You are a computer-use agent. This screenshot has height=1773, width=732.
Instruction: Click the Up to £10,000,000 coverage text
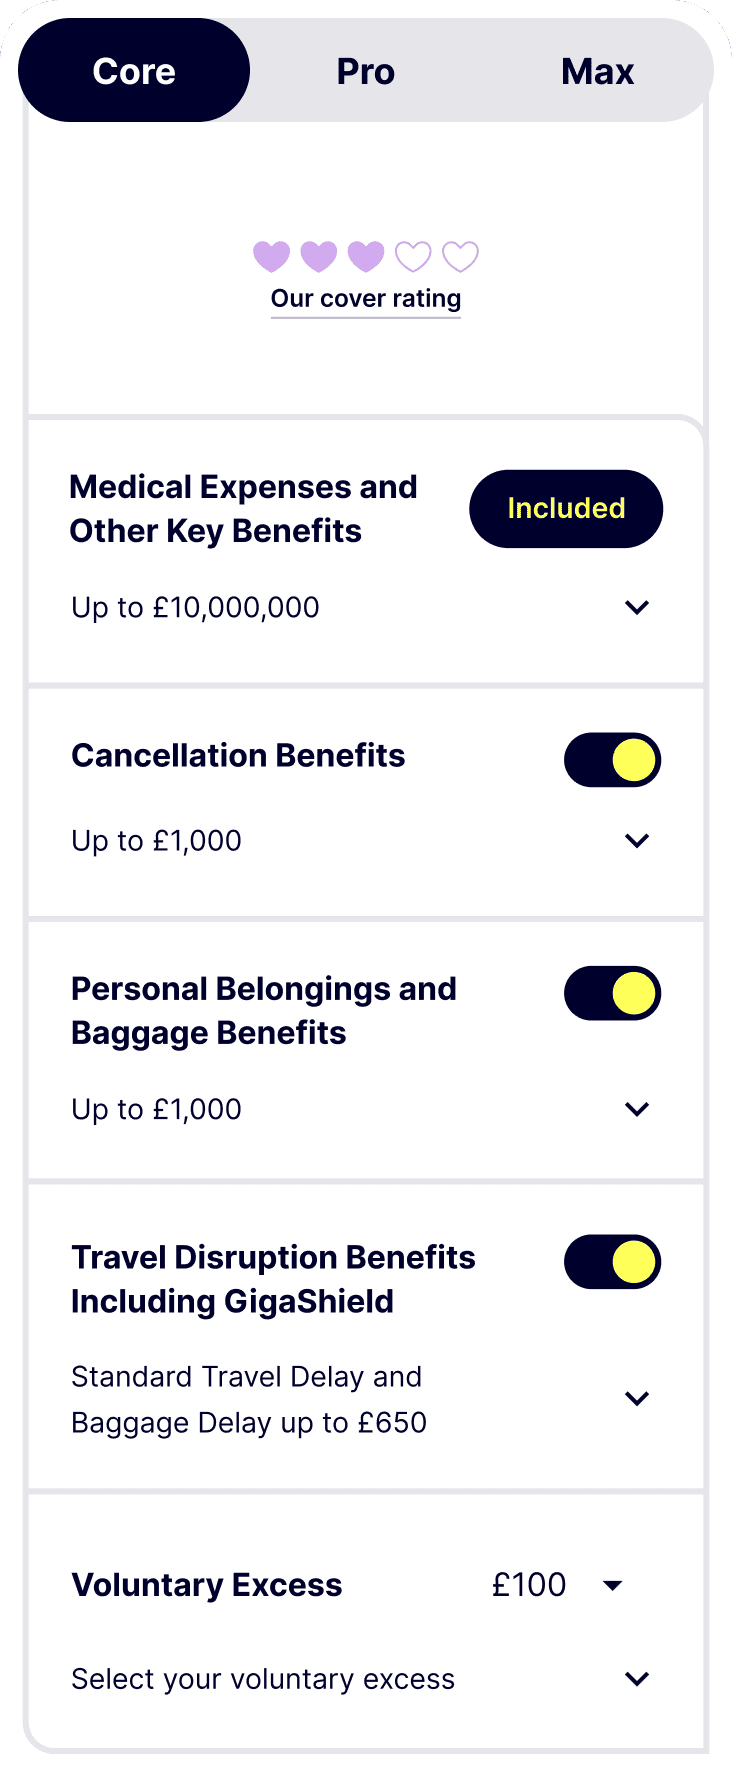194,607
